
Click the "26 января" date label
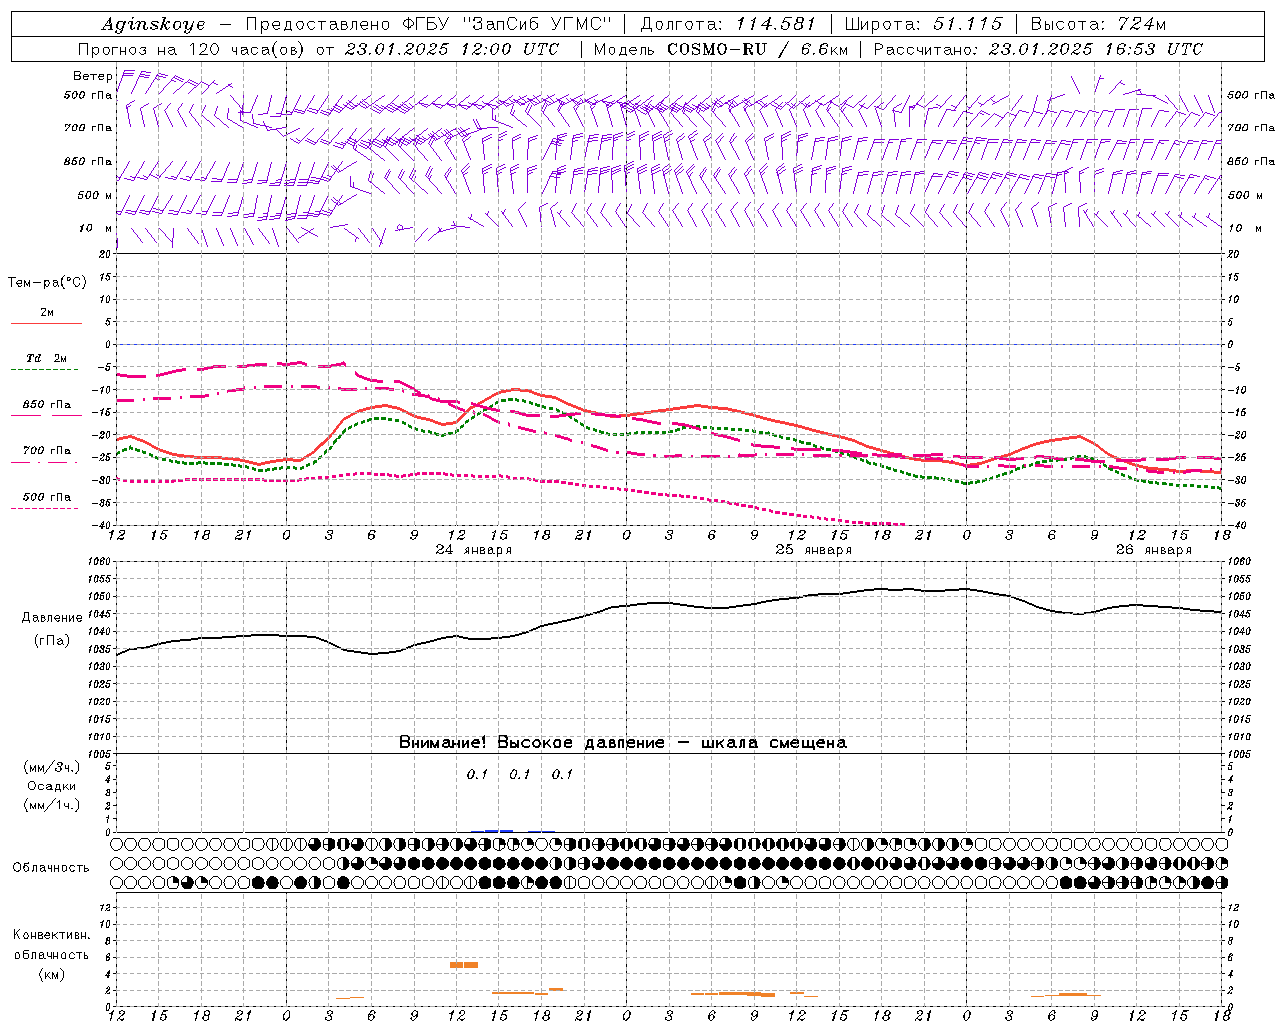pos(1154,550)
